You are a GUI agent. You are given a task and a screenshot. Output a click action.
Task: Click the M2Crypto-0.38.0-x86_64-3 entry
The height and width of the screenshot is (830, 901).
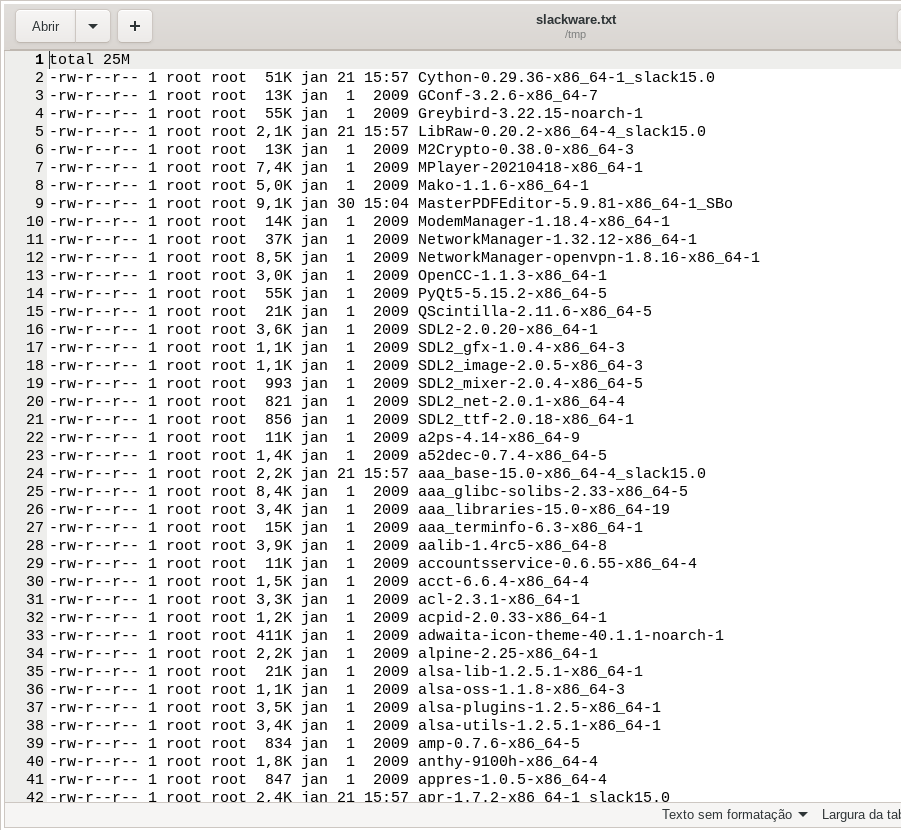[526, 149]
